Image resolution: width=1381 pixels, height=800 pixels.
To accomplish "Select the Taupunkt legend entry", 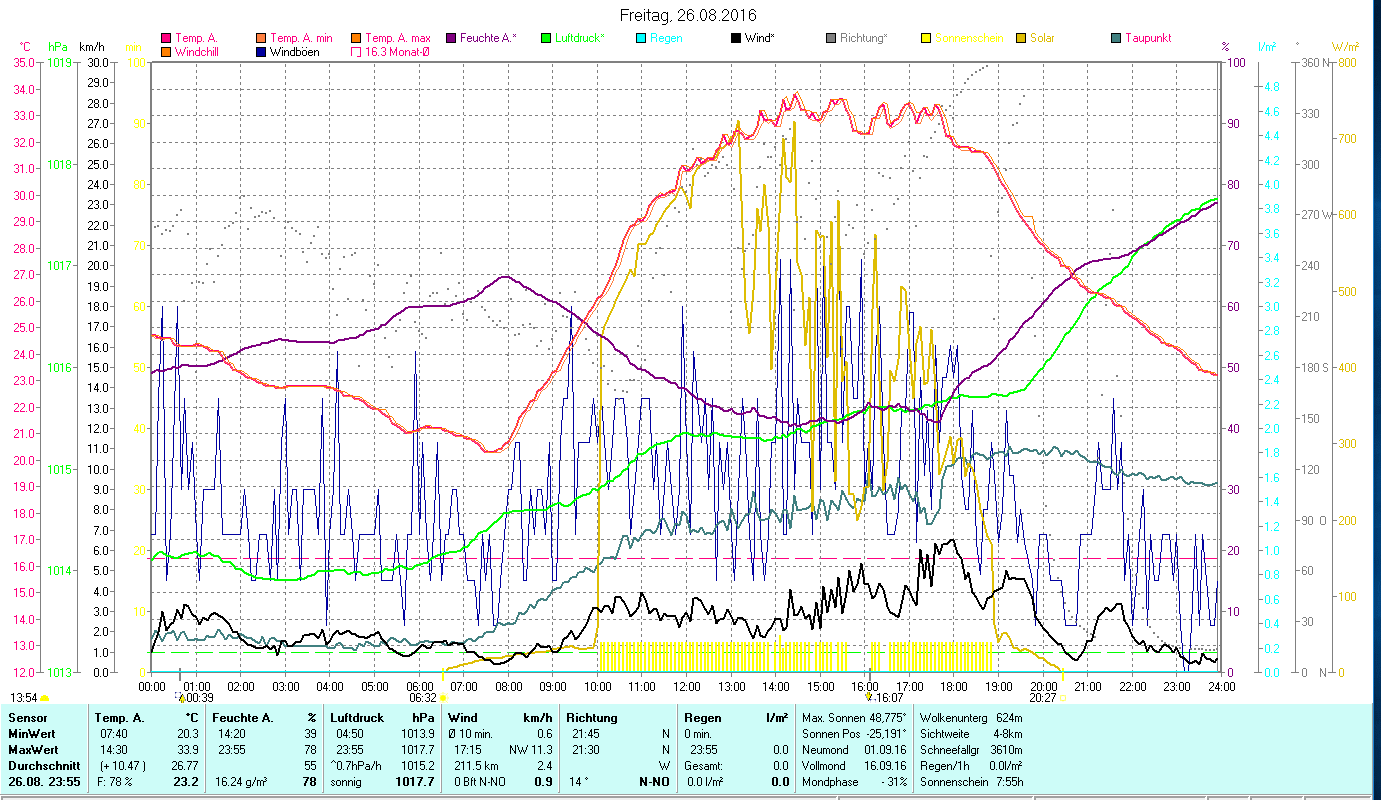I will point(1140,39).
